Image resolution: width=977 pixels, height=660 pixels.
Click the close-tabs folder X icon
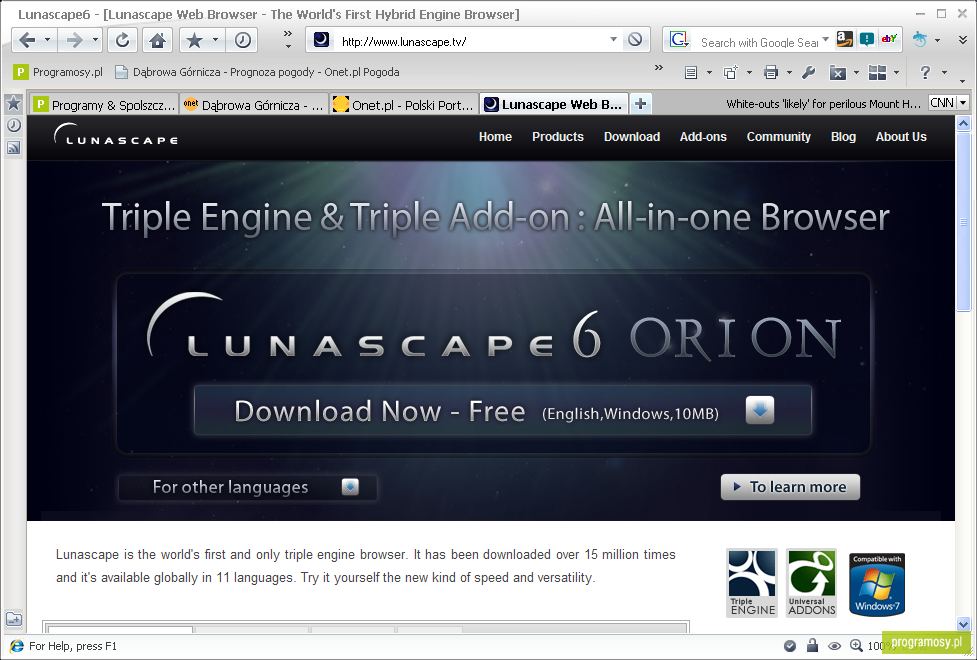coord(838,73)
